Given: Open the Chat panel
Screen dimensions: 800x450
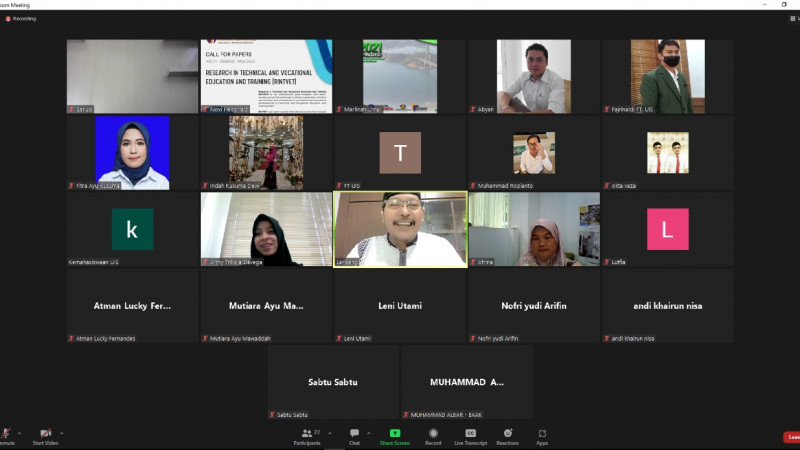Looking at the screenshot, I should [354, 436].
